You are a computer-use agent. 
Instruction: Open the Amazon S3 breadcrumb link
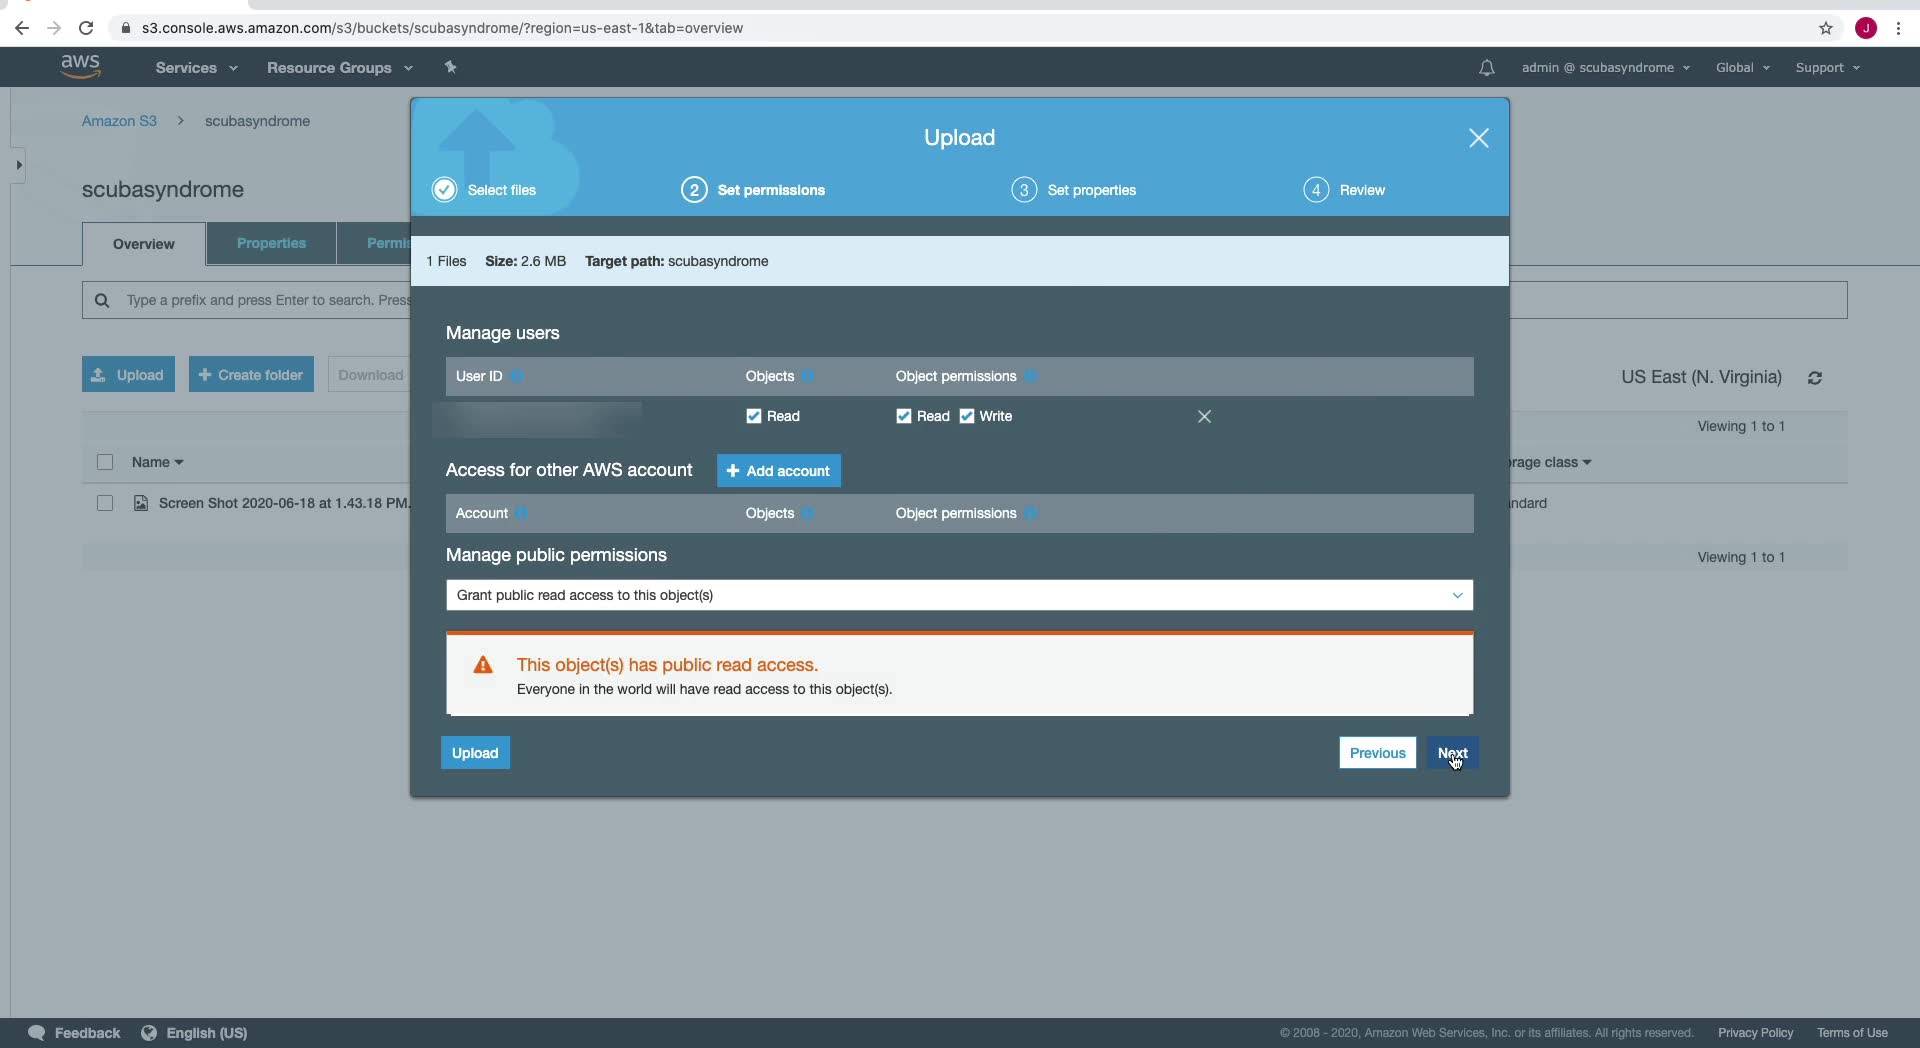coord(119,121)
